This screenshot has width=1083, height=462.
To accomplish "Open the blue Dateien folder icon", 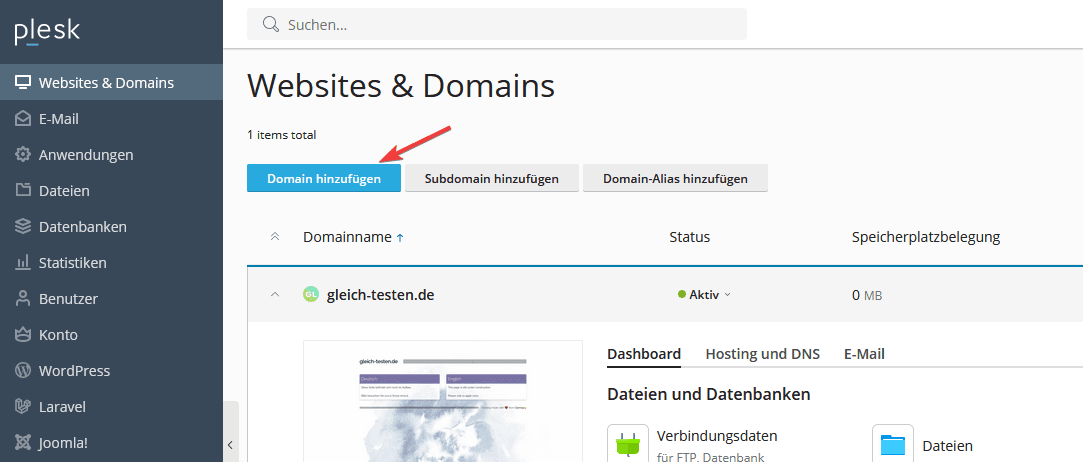I will (x=892, y=444).
